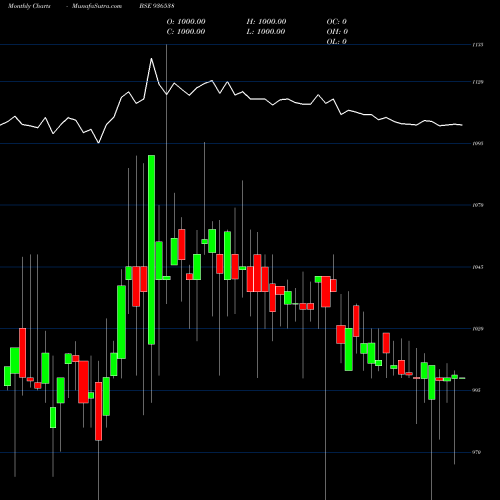The image size is (500, 500).
Task: Click the "L: 1000.00" low value
Action: click(x=266, y=32)
